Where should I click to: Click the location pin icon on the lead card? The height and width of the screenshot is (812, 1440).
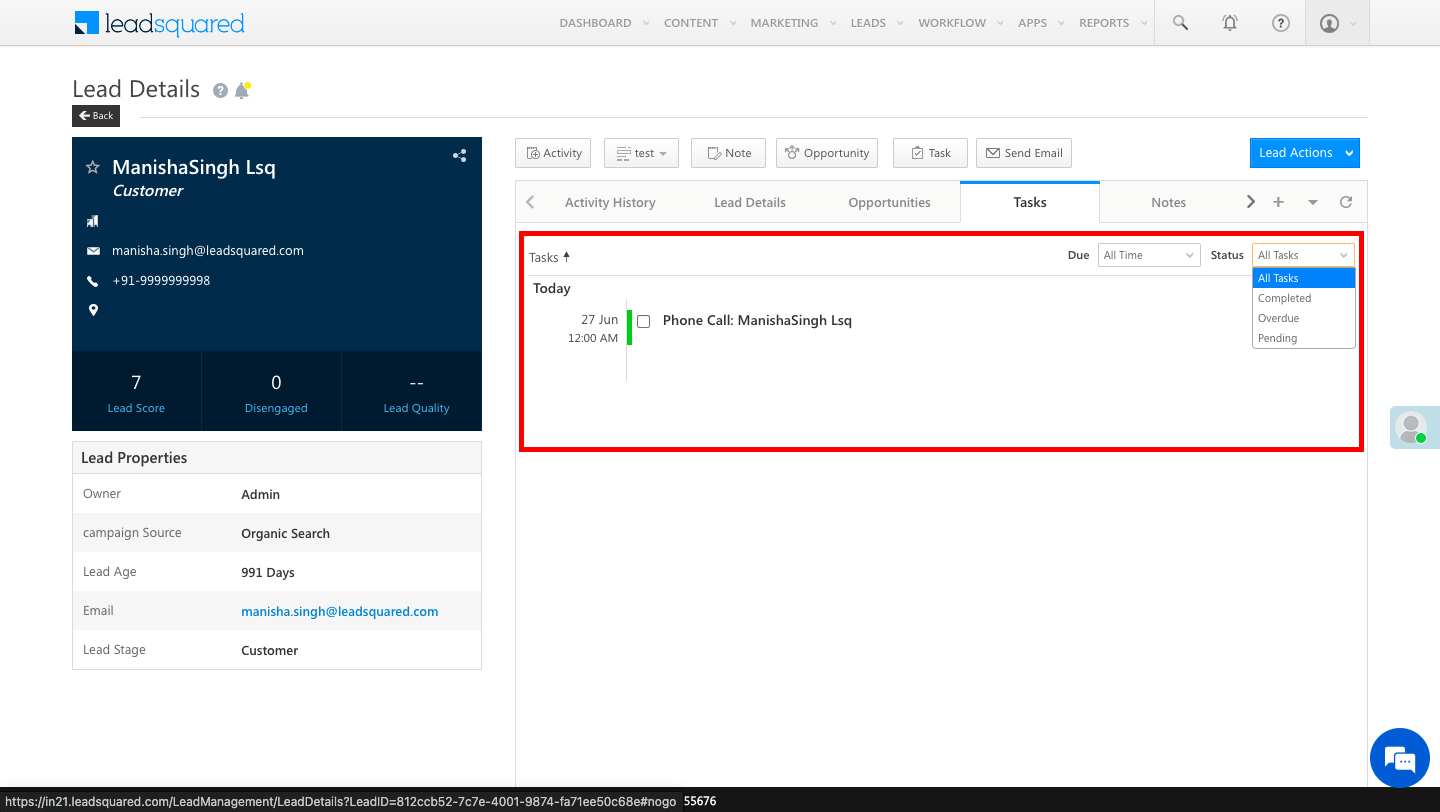93,310
